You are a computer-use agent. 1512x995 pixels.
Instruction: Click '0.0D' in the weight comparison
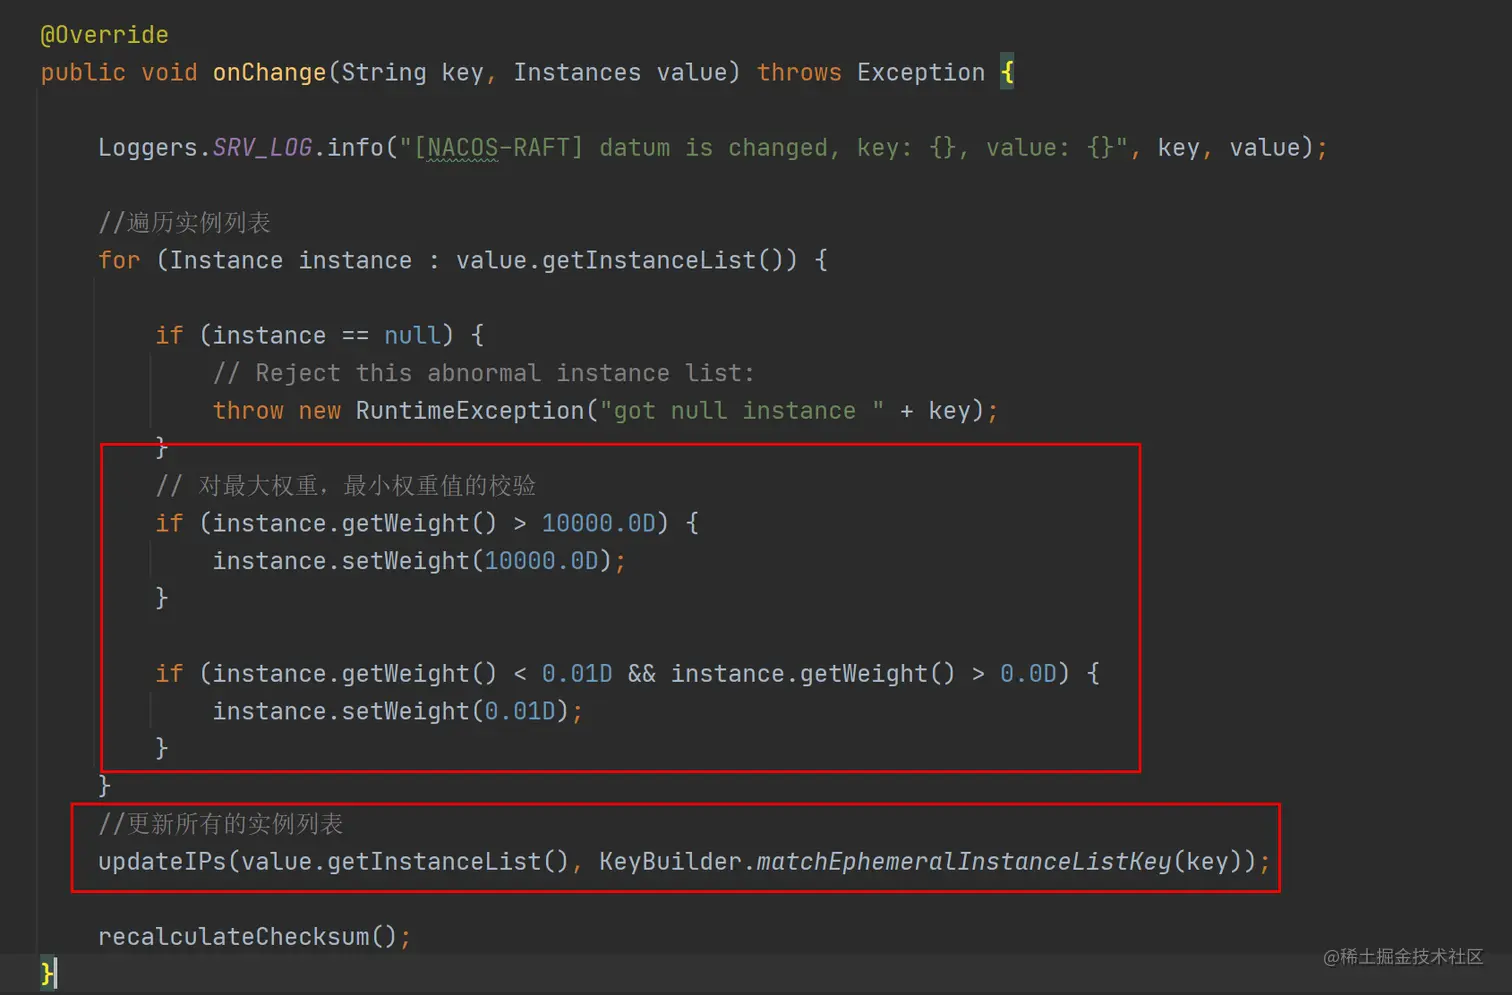point(1028,674)
